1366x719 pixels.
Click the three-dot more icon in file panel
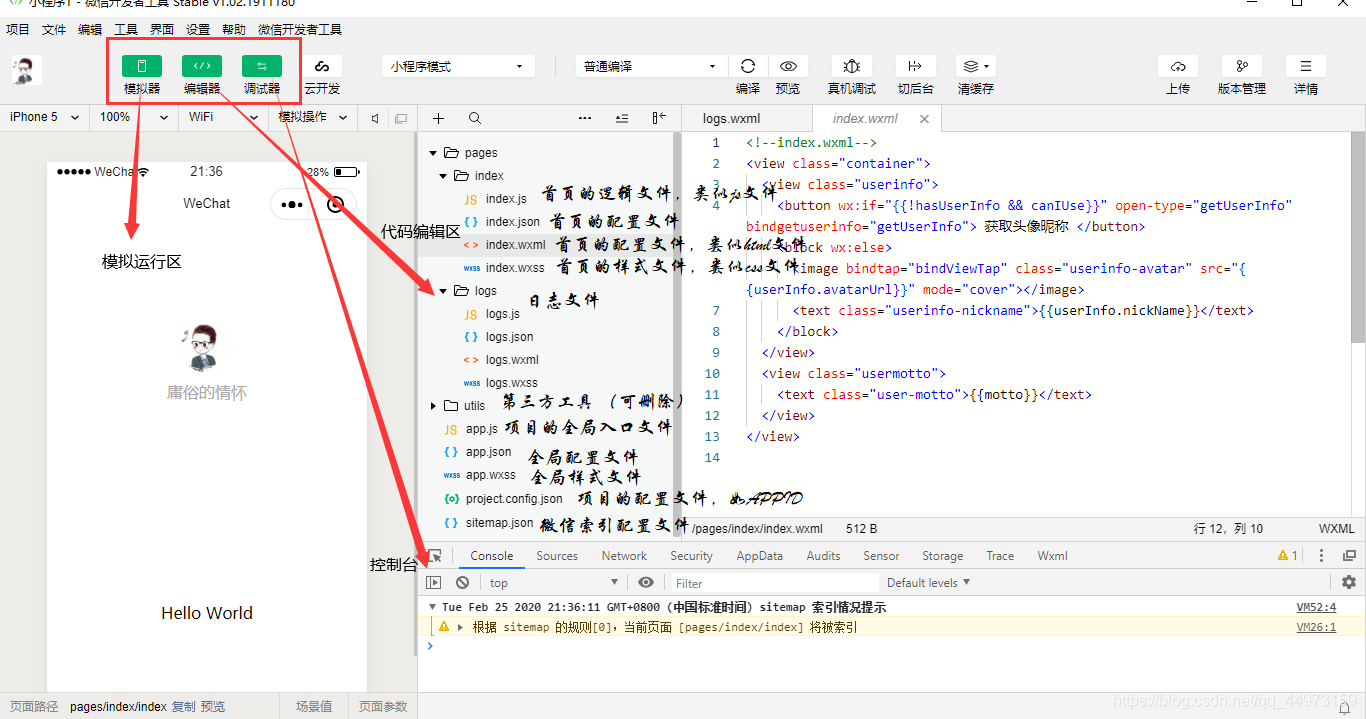point(585,118)
